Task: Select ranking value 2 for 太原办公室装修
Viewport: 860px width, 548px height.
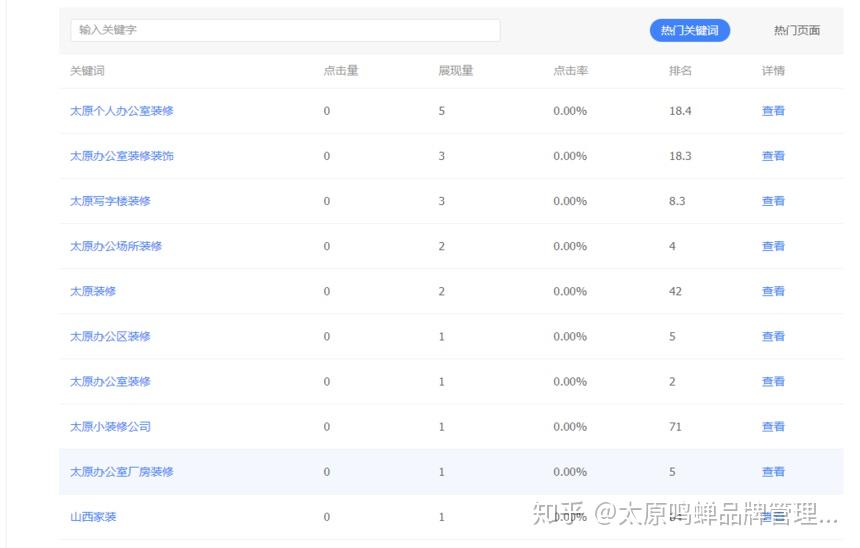Action: (x=672, y=381)
